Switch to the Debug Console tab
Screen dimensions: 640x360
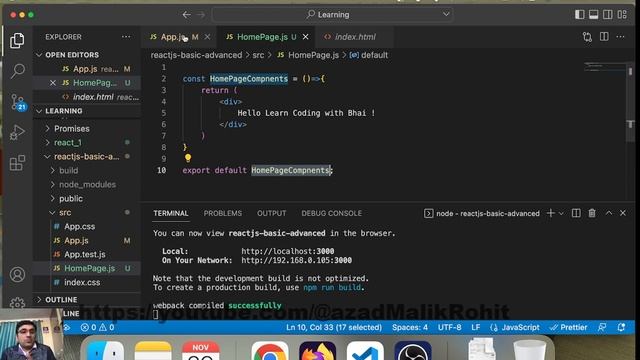coord(331,213)
